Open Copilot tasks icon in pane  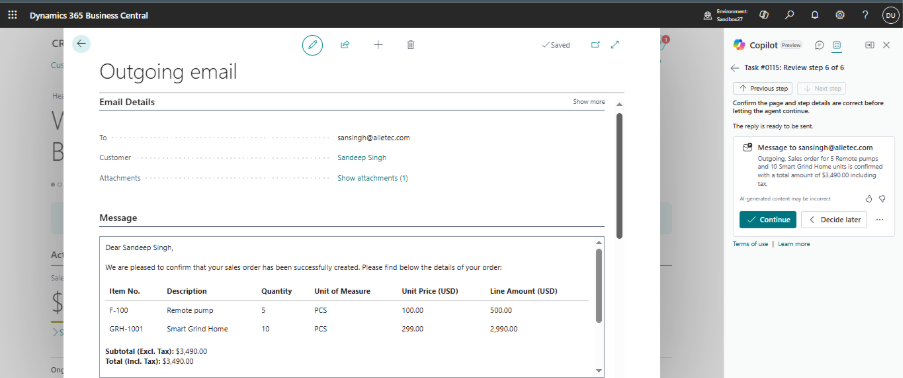837,45
